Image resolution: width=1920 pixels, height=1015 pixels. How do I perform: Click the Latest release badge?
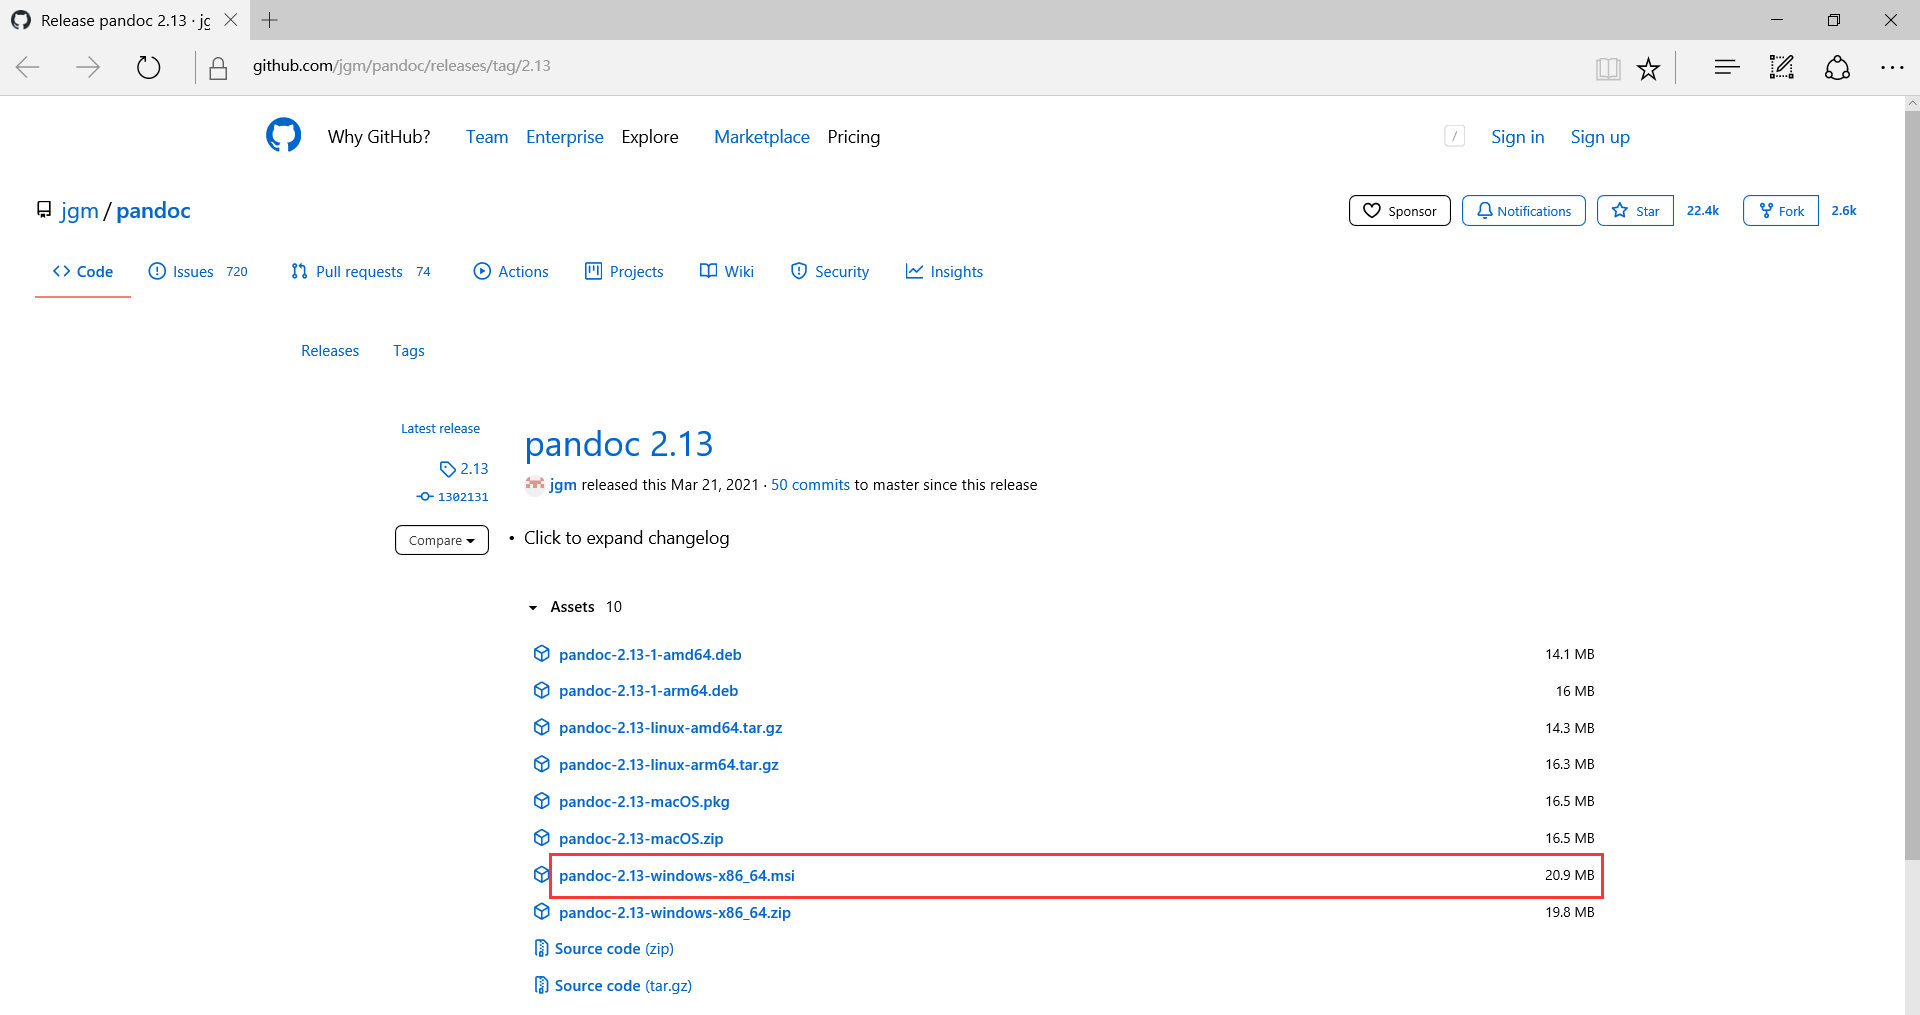440,429
